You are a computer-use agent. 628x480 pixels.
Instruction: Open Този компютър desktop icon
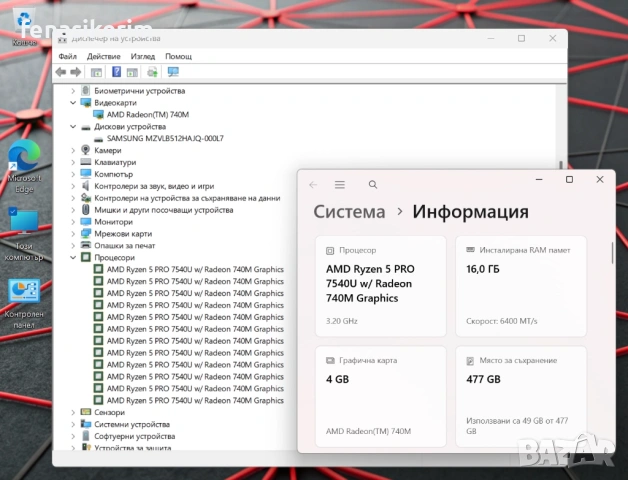click(x=24, y=235)
